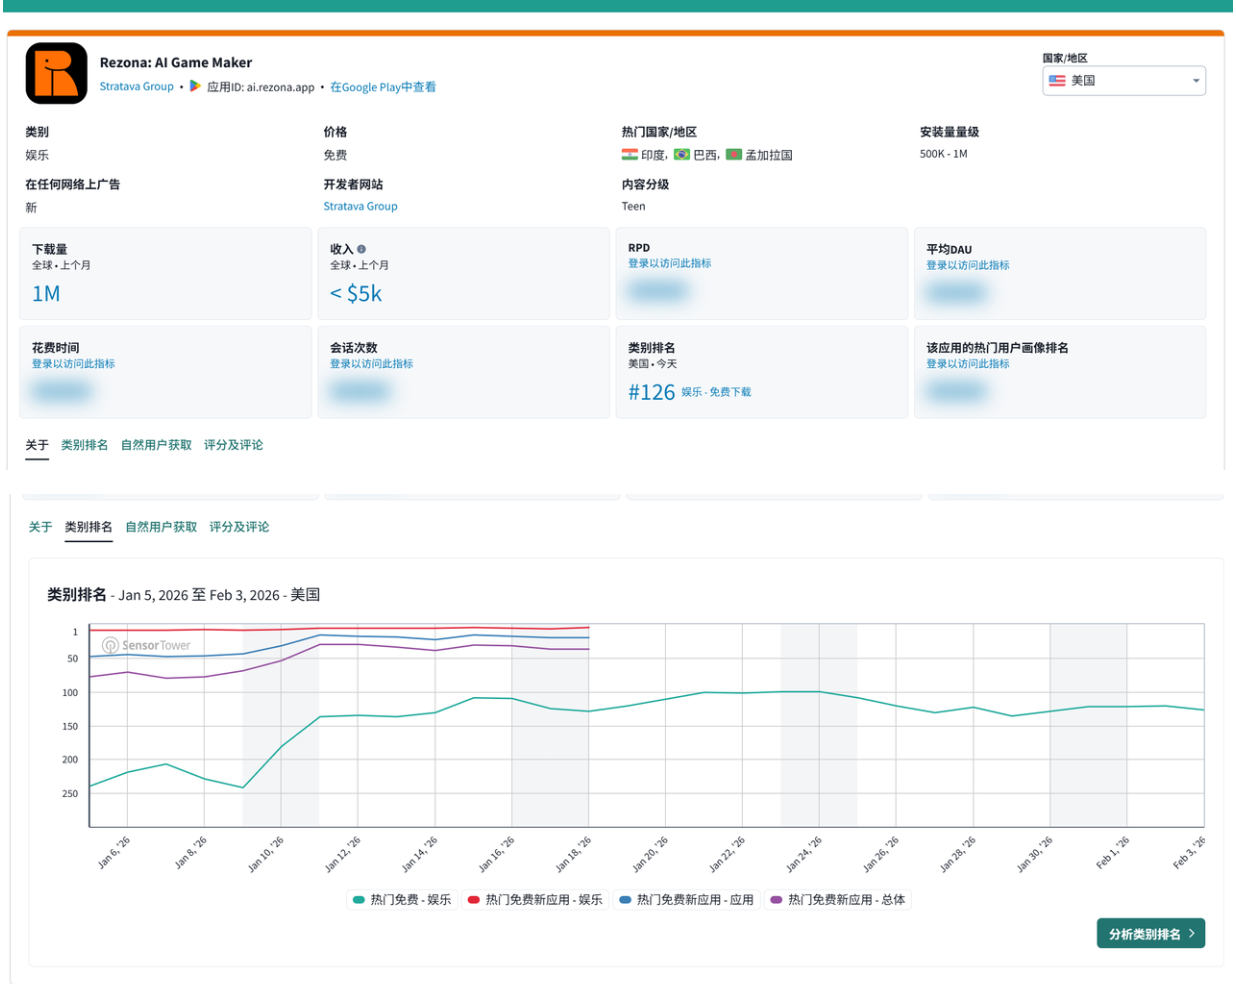This screenshot has height=984, width=1236.
Task: Click the #126 category rank value
Action: (x=651, y=393)
